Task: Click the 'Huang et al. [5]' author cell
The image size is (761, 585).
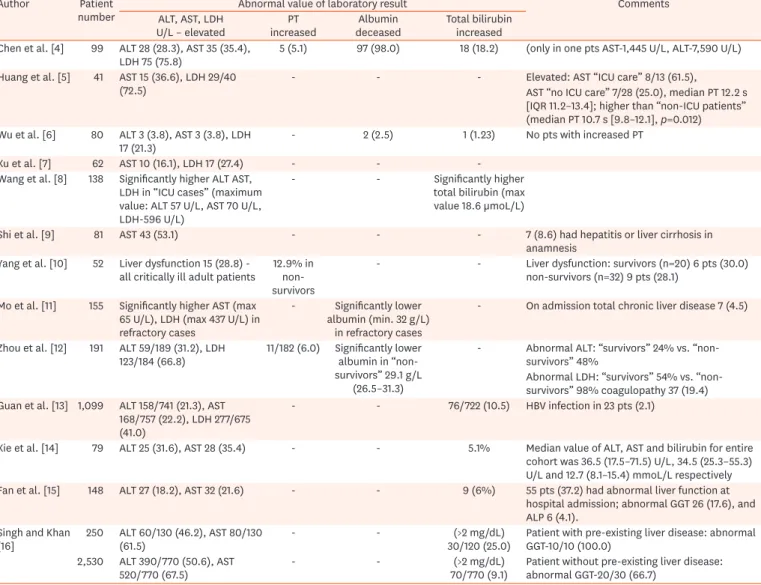Action: point(35,77)
